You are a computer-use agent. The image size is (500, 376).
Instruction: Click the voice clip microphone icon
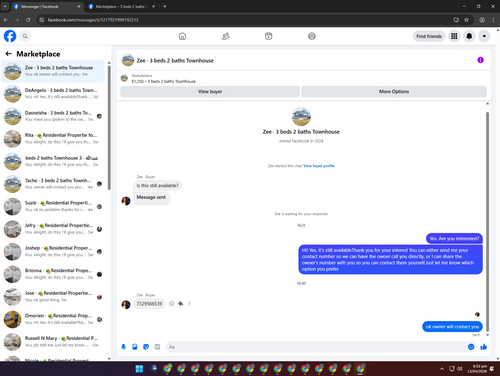pos(123,347)
